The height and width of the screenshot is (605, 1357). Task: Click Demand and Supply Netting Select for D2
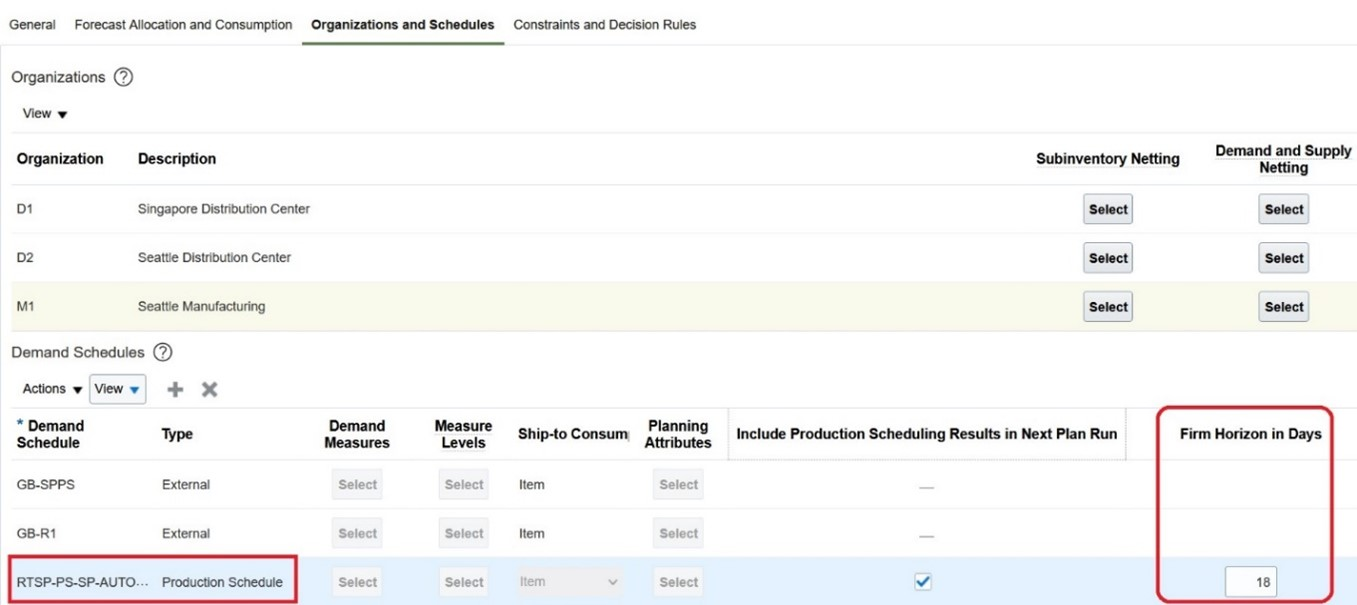pyautogui.click(x=1283, y=258)
